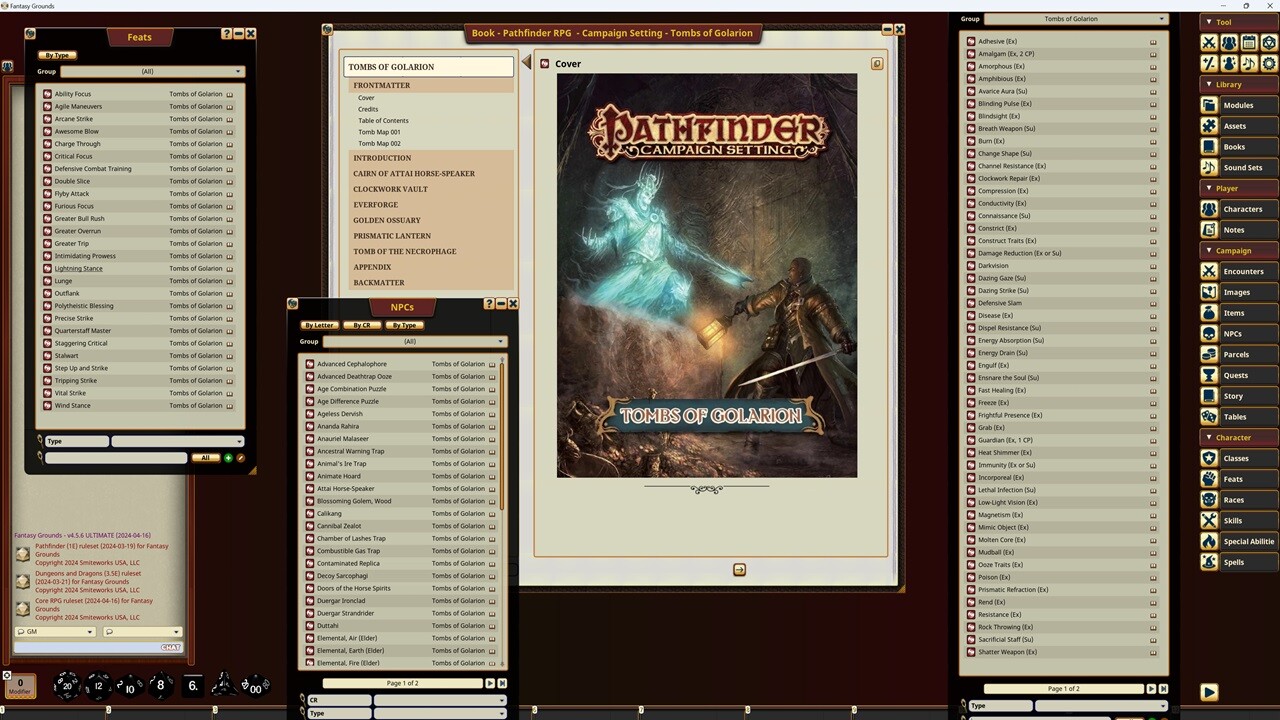Open the Characters player panel

tap(1243, 209)
